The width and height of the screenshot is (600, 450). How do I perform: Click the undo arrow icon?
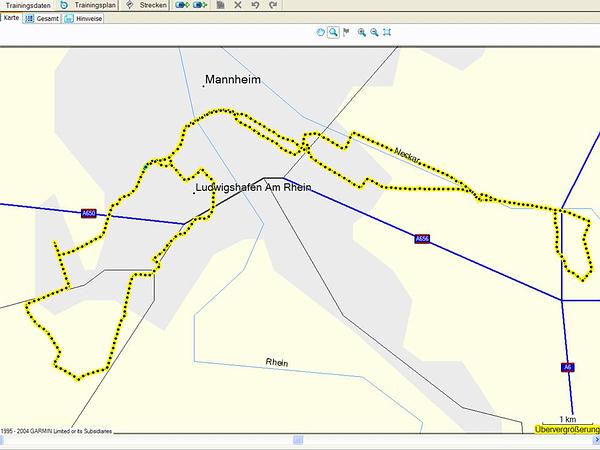tap(256, 5)
